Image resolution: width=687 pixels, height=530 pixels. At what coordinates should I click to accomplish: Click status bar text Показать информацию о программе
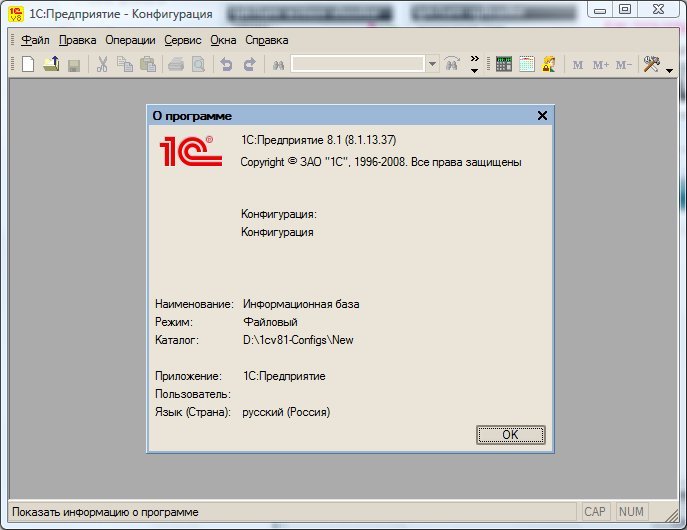(x=105, y=512)
